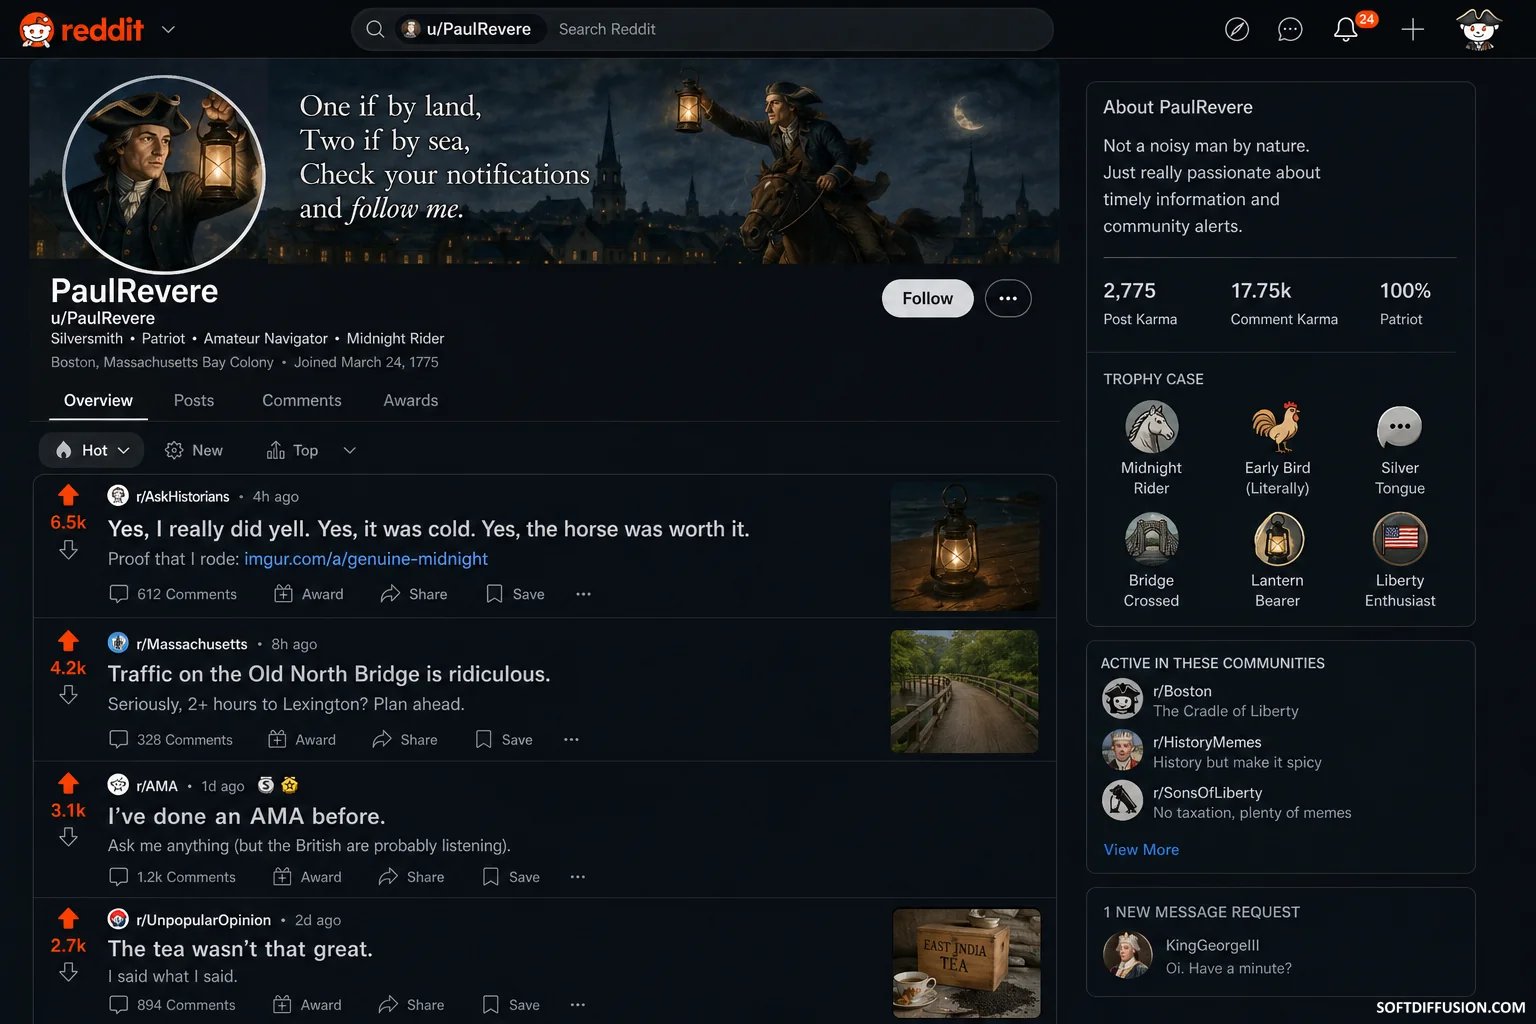Open the explore compass icon

[x=1237, y=30]
